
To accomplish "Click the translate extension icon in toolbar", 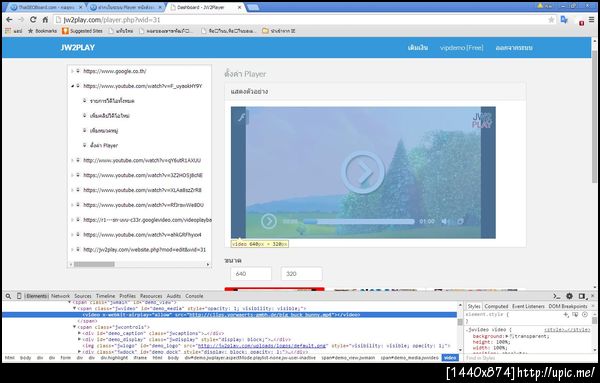I will point(564,20).
